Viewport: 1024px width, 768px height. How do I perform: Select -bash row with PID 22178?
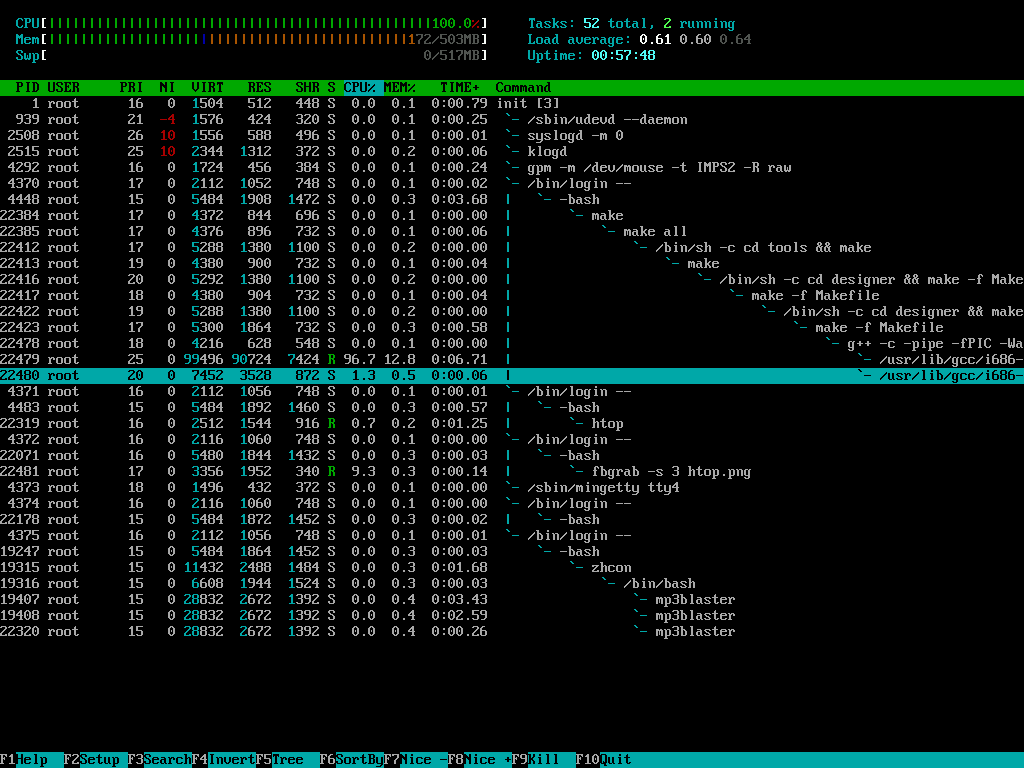[x=512, y=519]
